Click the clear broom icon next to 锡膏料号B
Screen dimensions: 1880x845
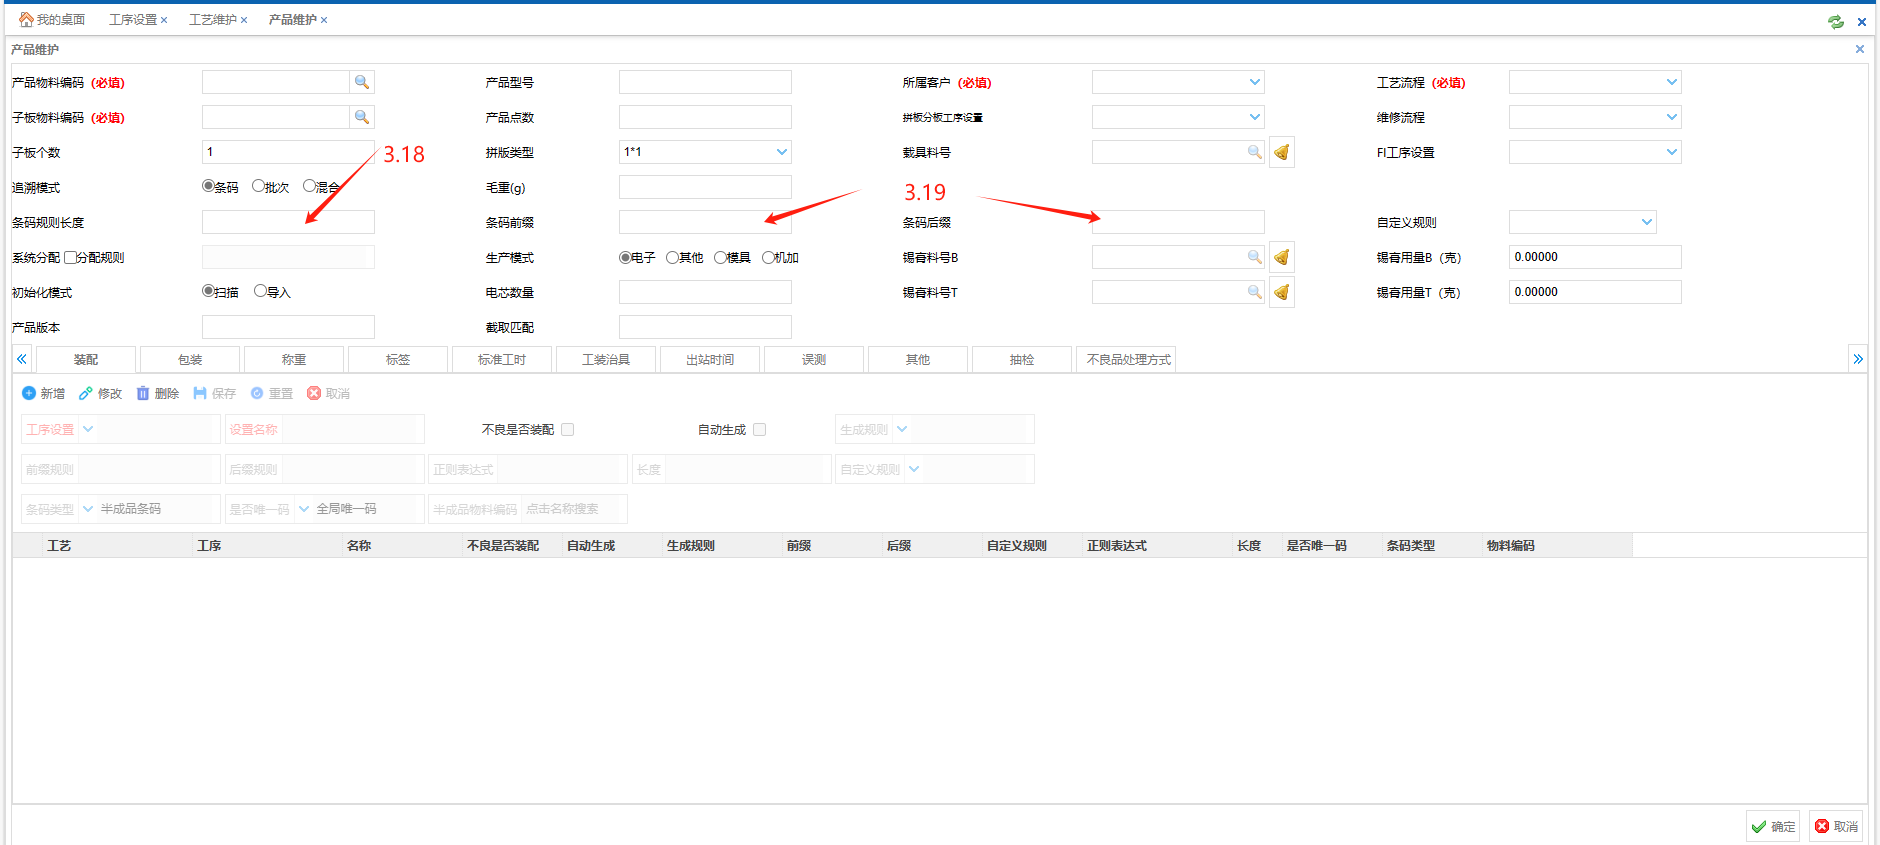pyautogui.click(x=1281, y=257)
